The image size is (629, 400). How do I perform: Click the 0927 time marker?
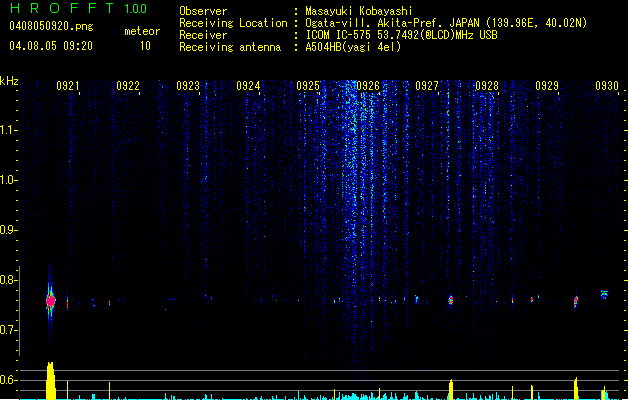tap(427, 86)
